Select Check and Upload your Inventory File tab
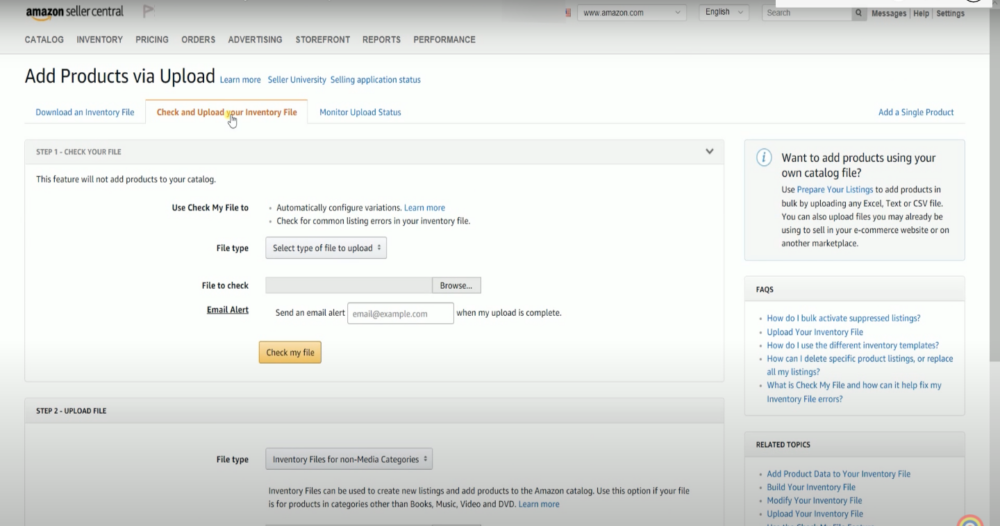This screenshot has height=526, width=1000. pos(226,112)
